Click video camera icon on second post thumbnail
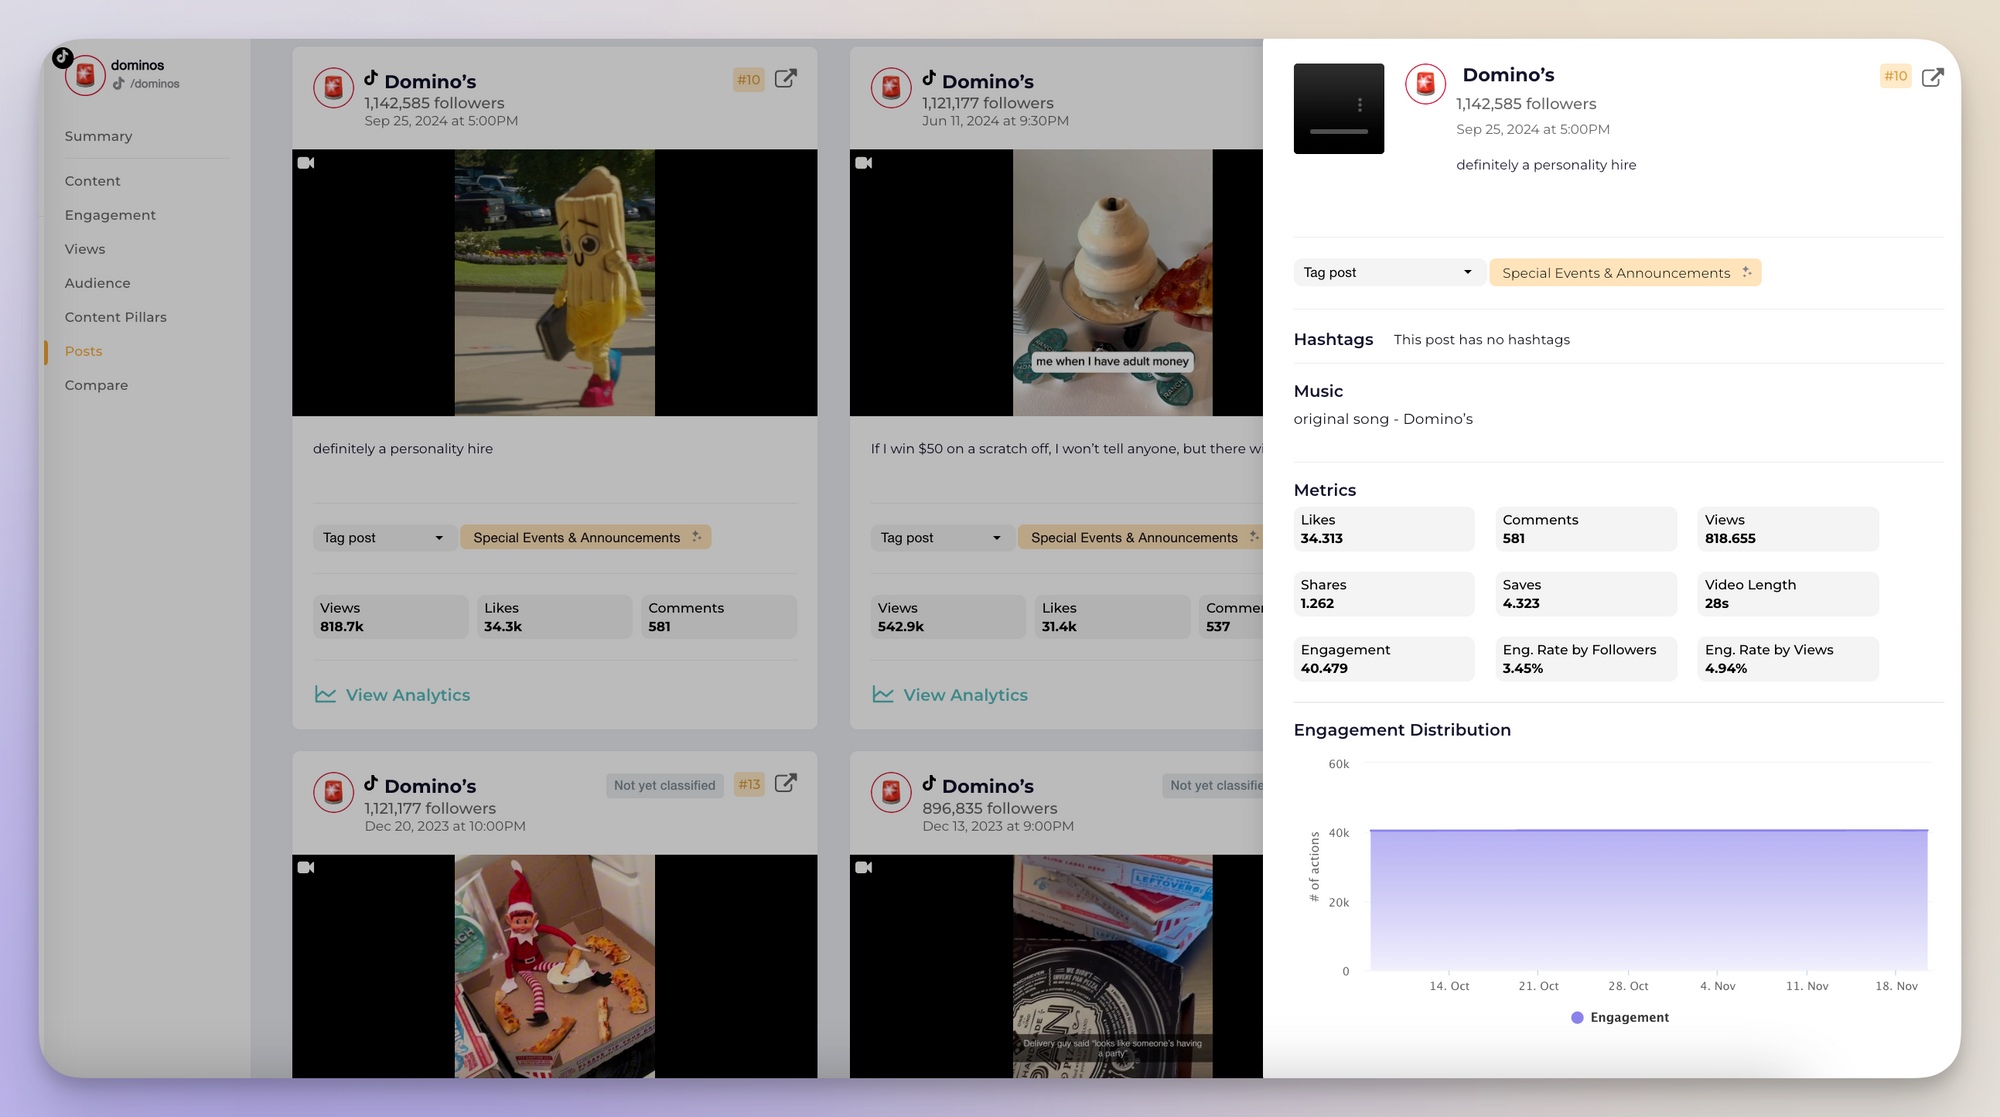2000x1117 pixels. coord(864,162)
